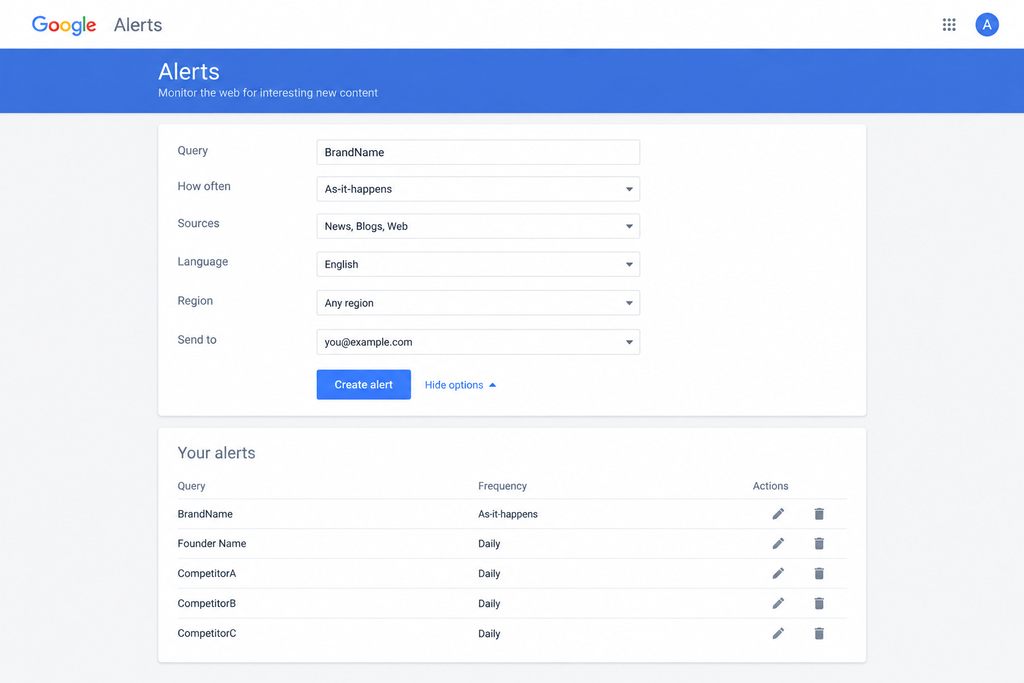This screenshot has width=1024, height=683.
Task: Collapse settings with Hide options
Action: pos(460,385)
